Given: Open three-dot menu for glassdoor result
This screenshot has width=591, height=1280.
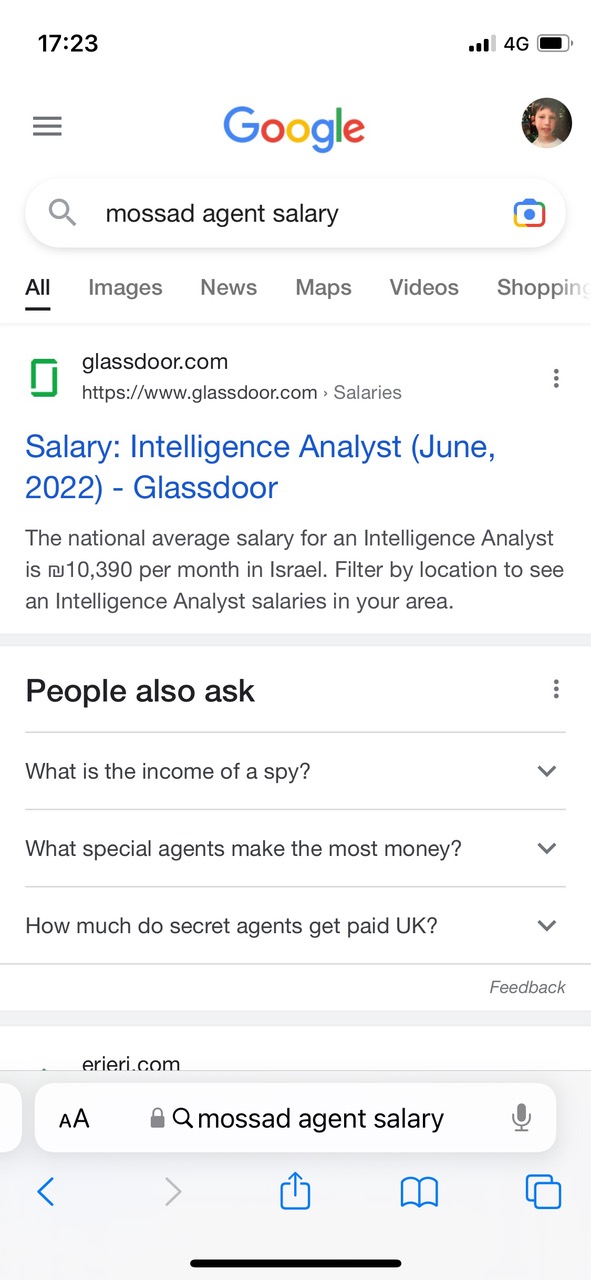Looking at the screenshot, I should (x=556, y=378).
